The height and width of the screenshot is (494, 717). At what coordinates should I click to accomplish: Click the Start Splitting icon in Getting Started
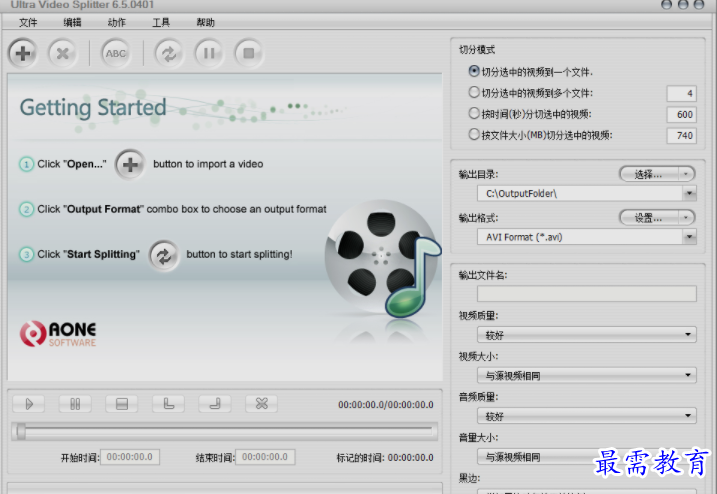[x=164, y=256]
